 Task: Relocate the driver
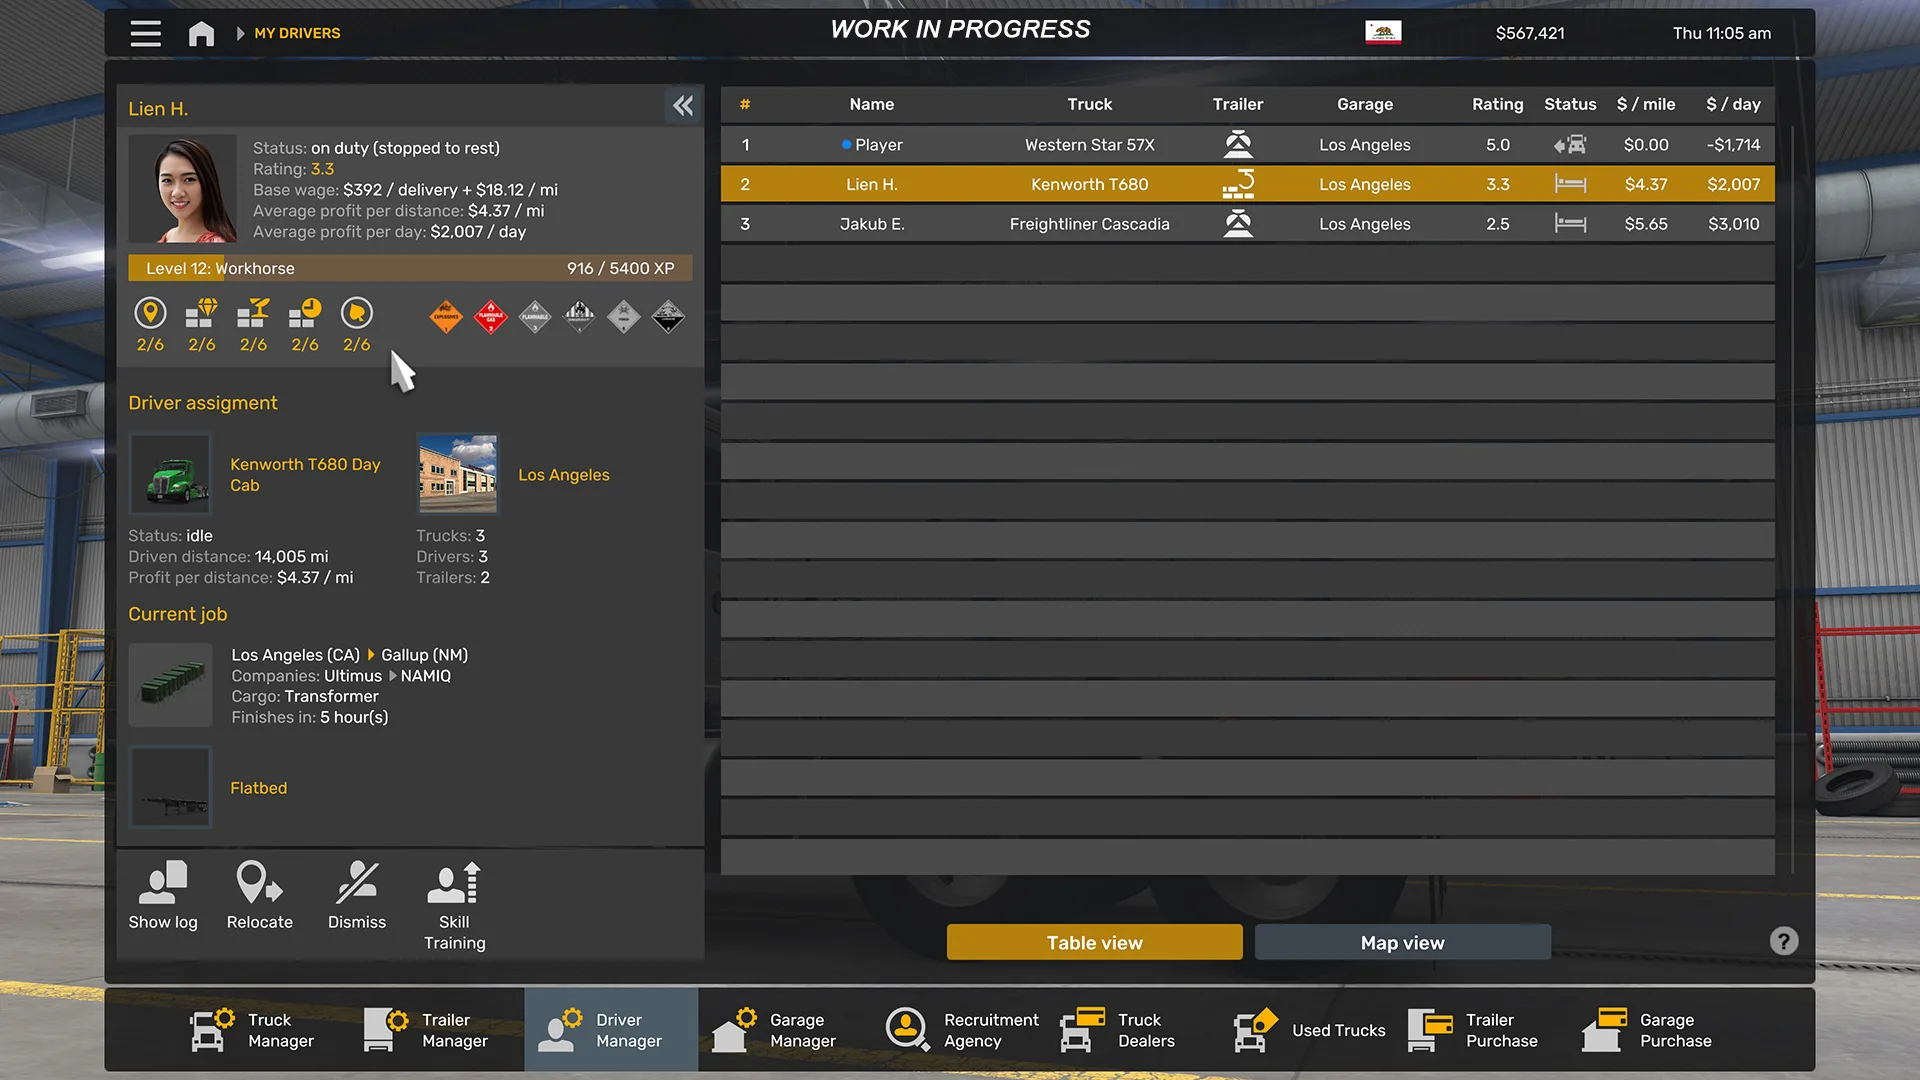(260, 895)
